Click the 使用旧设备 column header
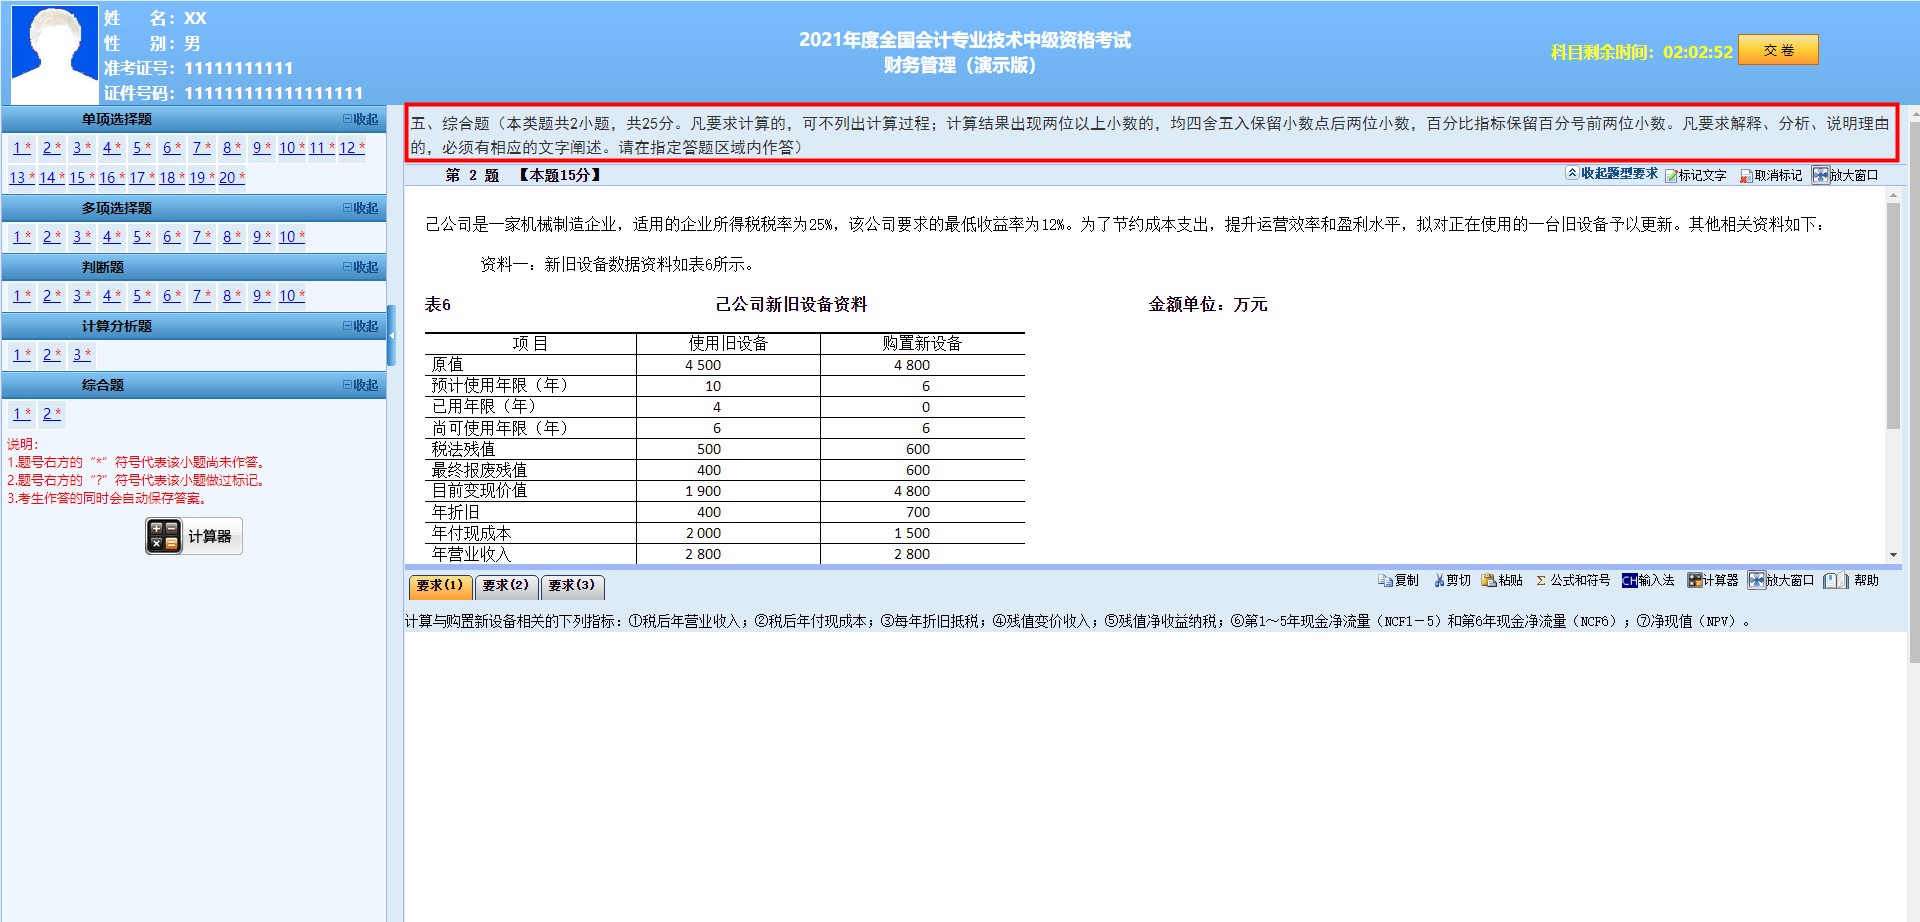 point(728,343)
